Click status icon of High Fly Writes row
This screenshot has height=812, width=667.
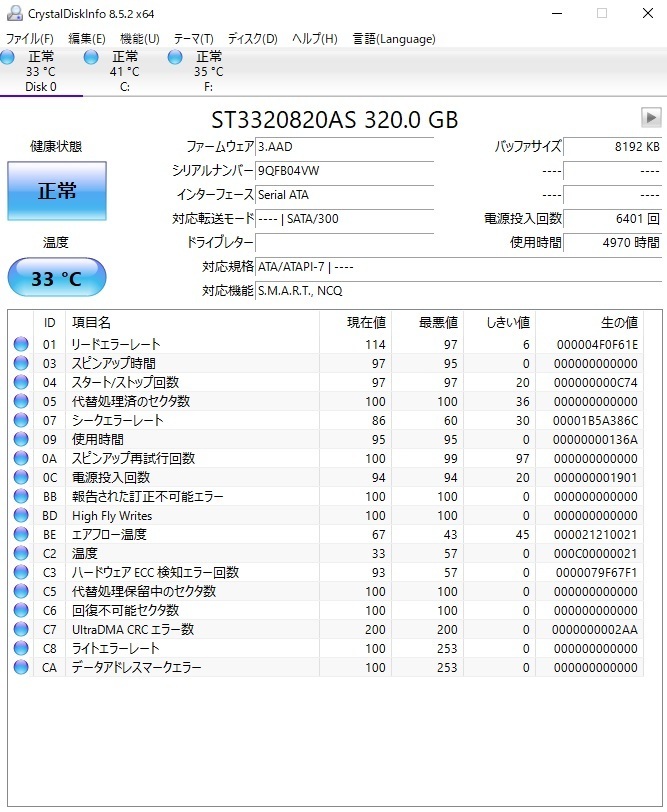[x=21, y=515]
